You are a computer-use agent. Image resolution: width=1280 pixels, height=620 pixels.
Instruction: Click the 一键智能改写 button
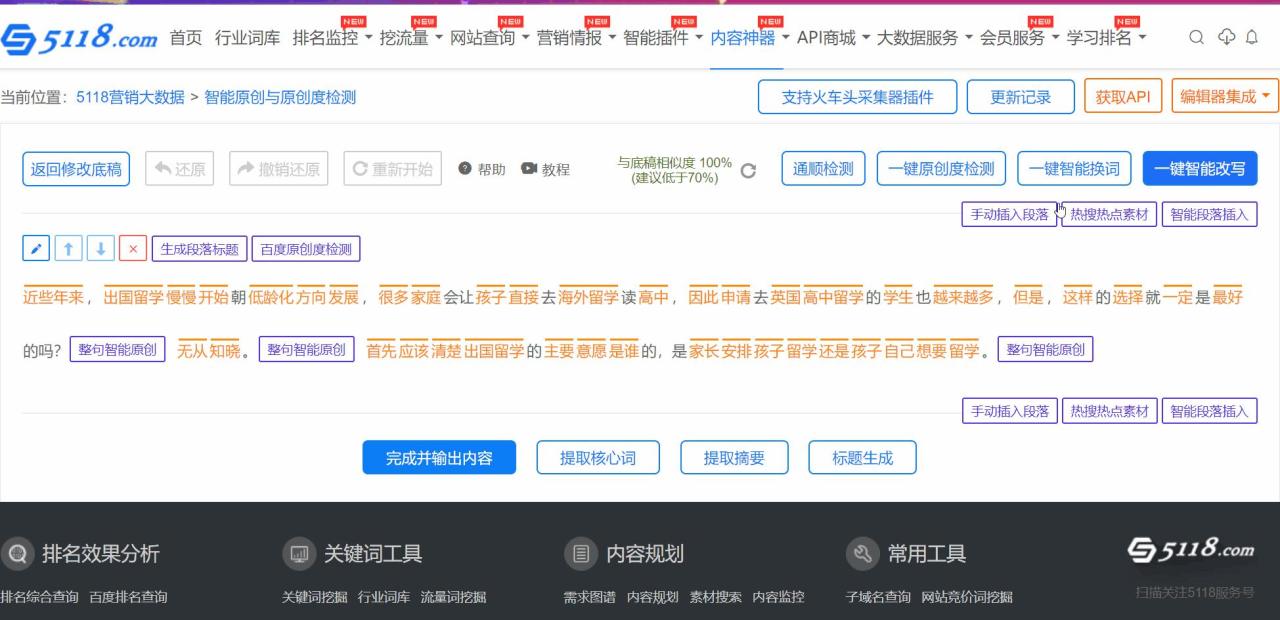tap(1199, 169)
